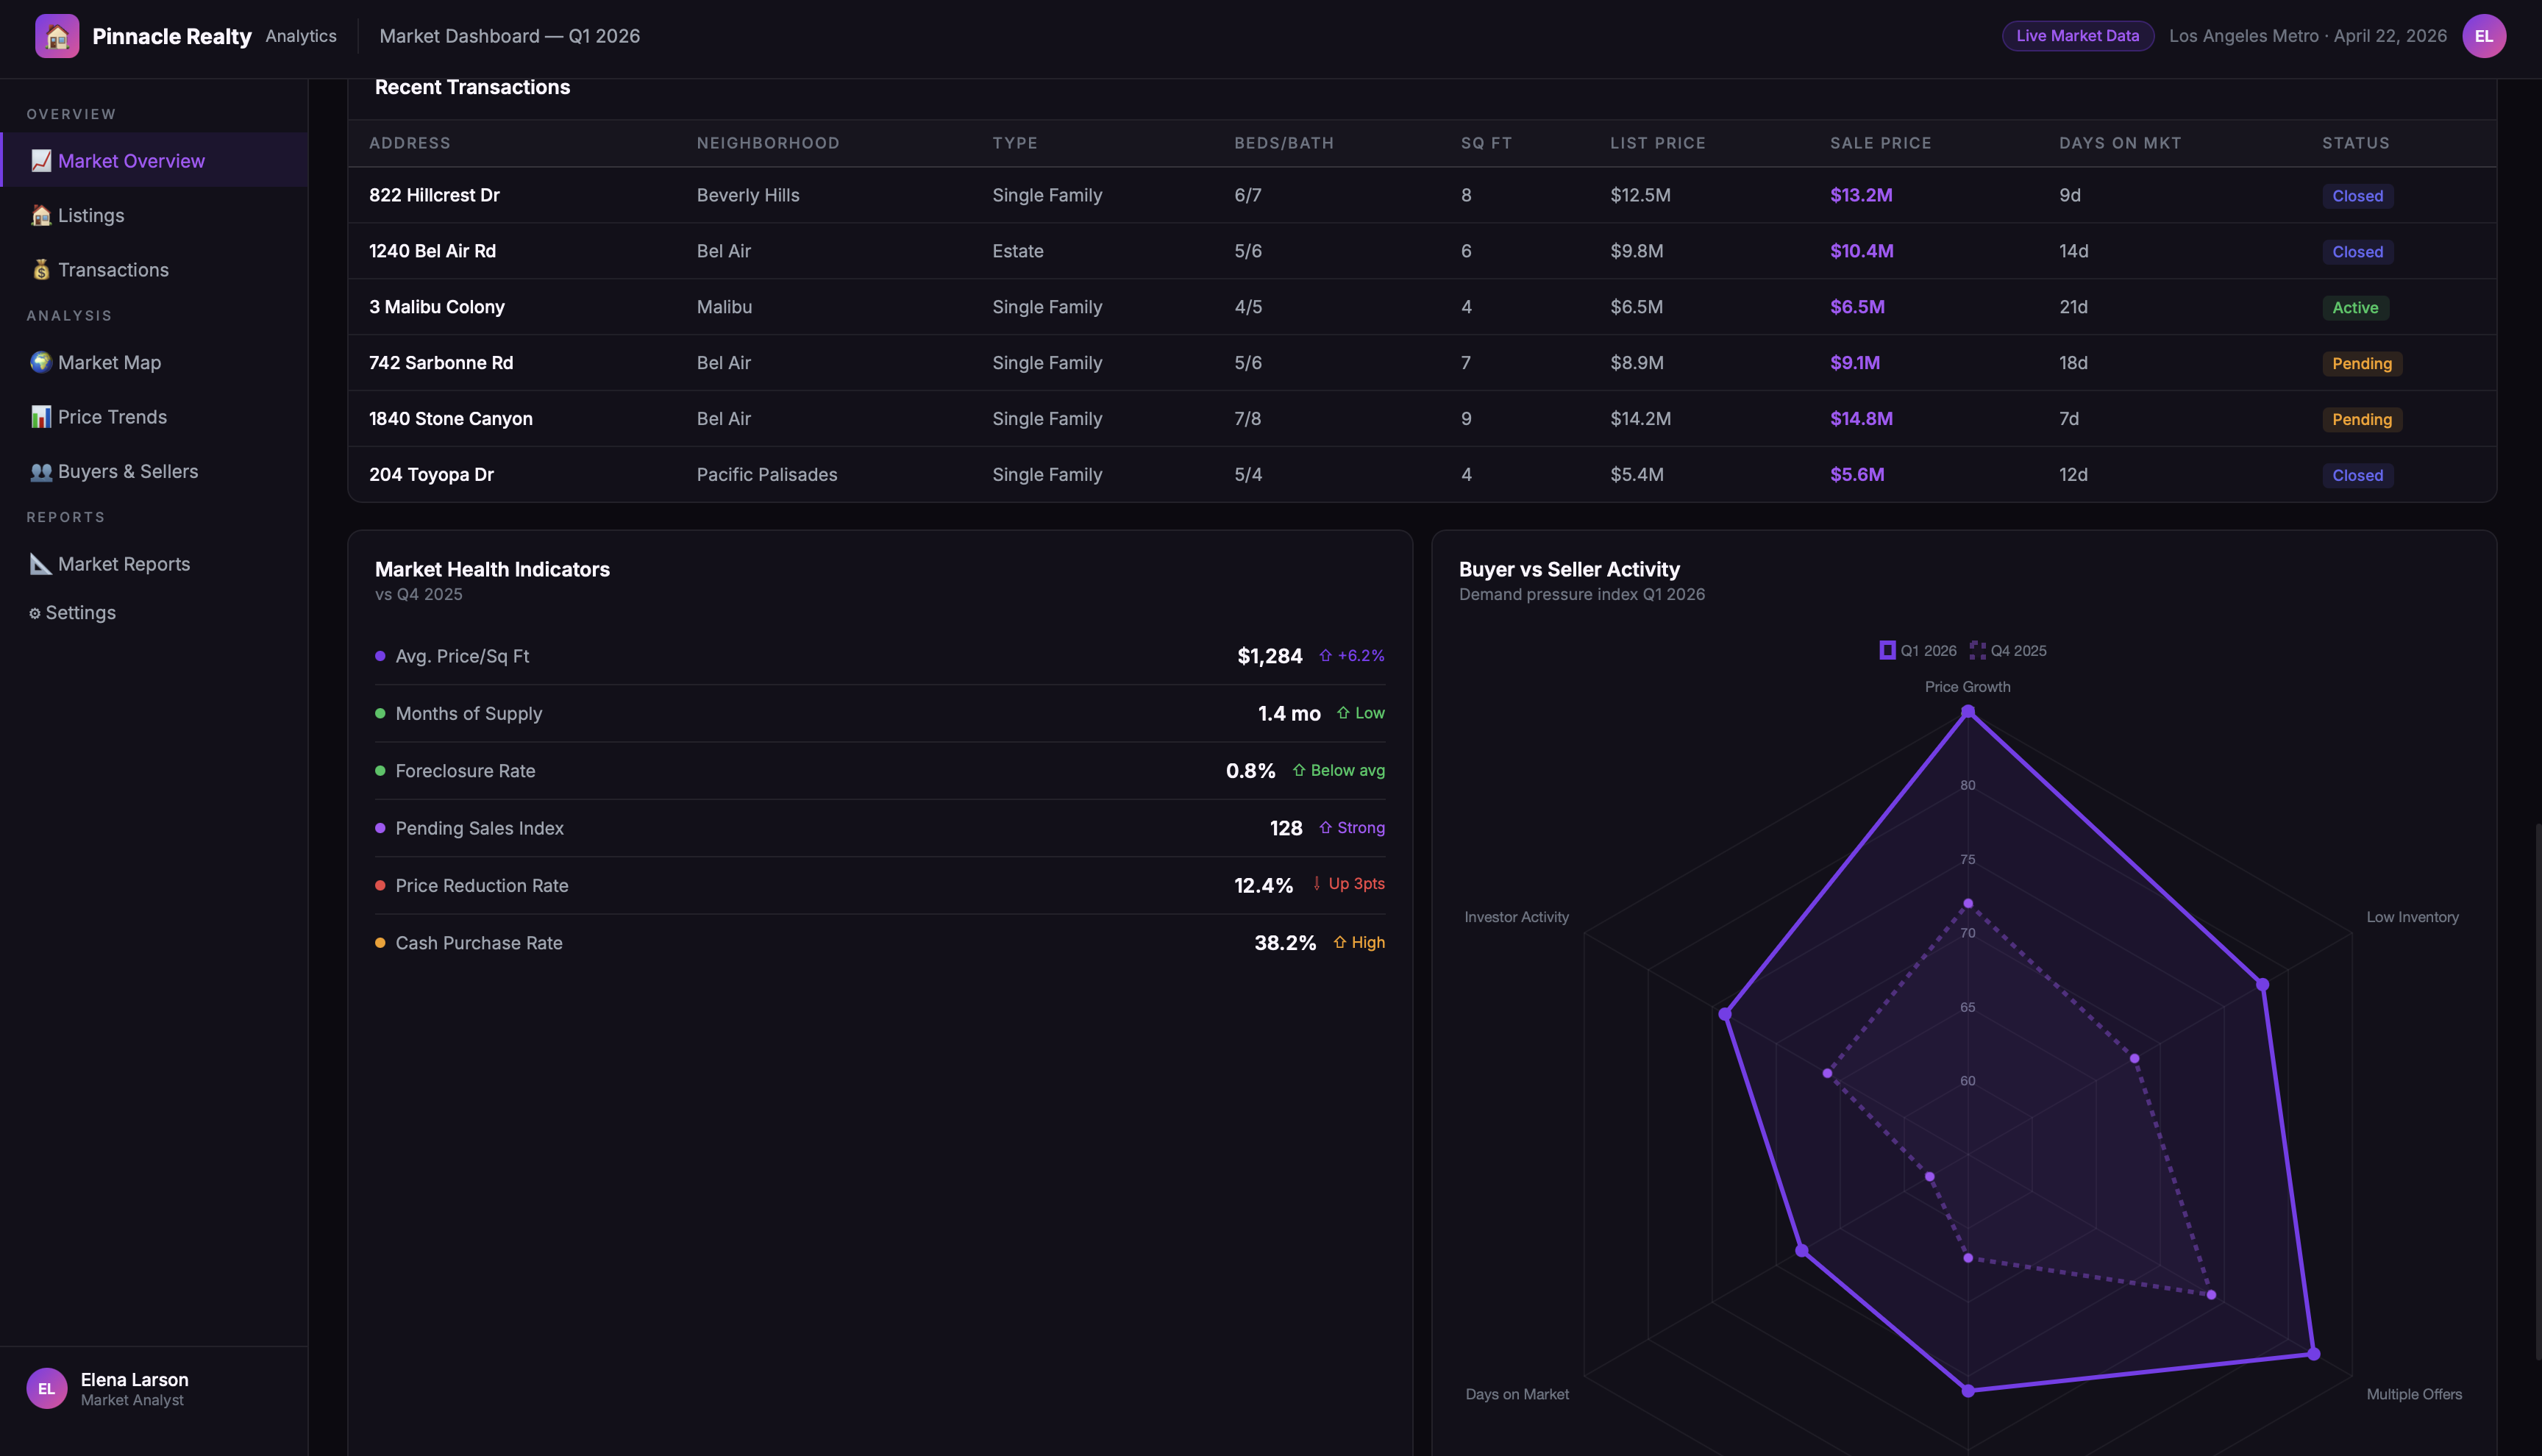Go to Market Overview in sidebar
Viewport: 2542px width, 1456px height.
tap(154, 160)
